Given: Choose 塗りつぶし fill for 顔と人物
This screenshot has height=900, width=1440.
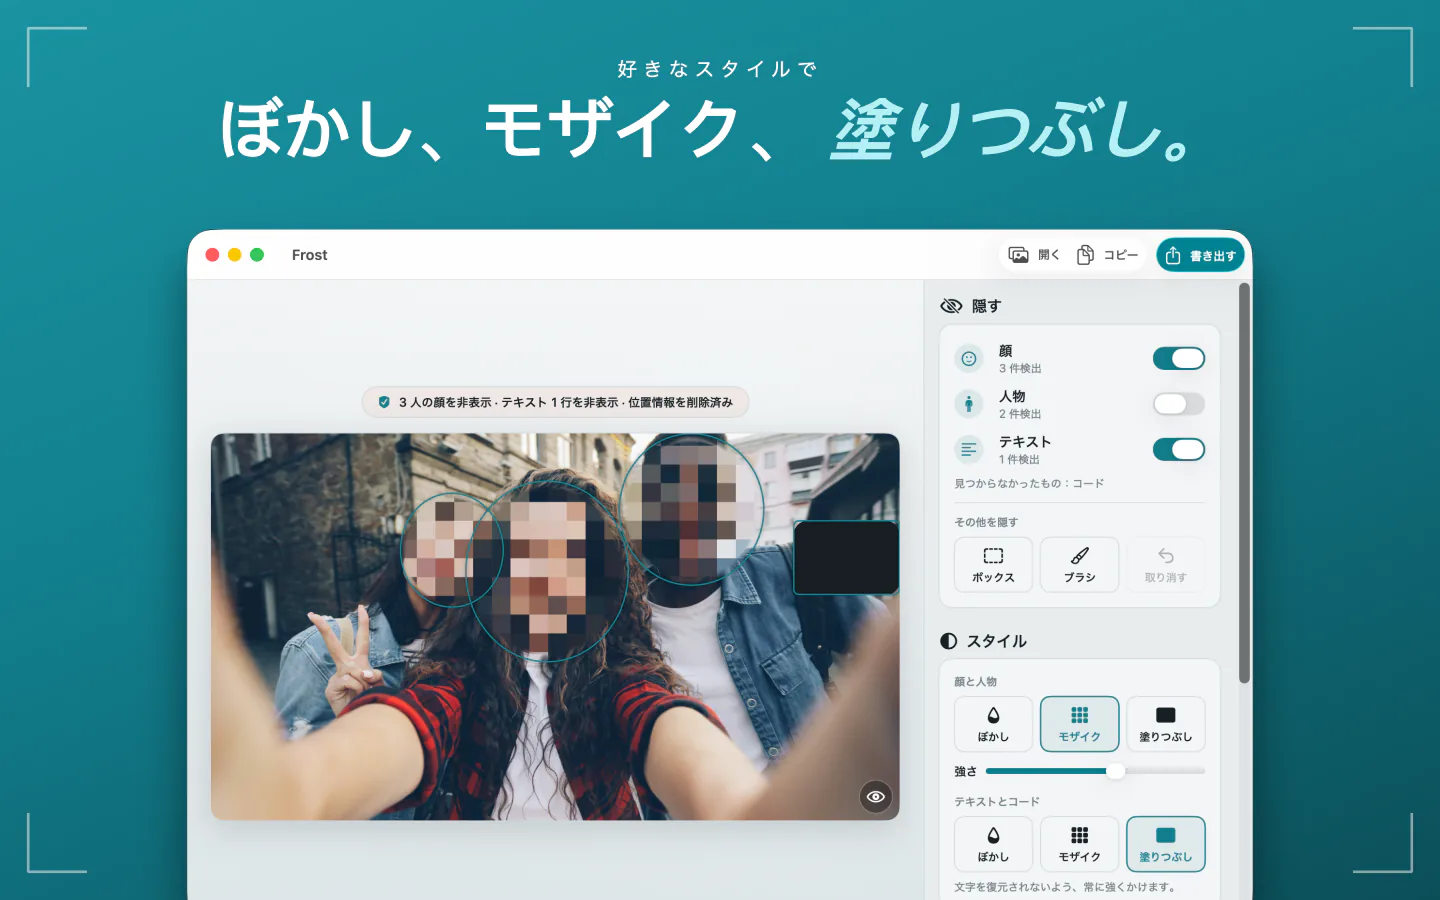Looking at the screenshot, I should 1166,724.
